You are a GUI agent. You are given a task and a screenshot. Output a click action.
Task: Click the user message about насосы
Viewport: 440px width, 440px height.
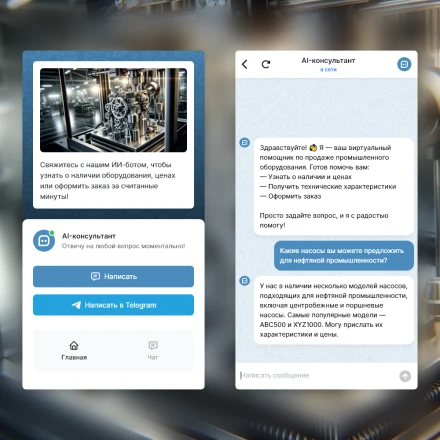coord(344,256)
